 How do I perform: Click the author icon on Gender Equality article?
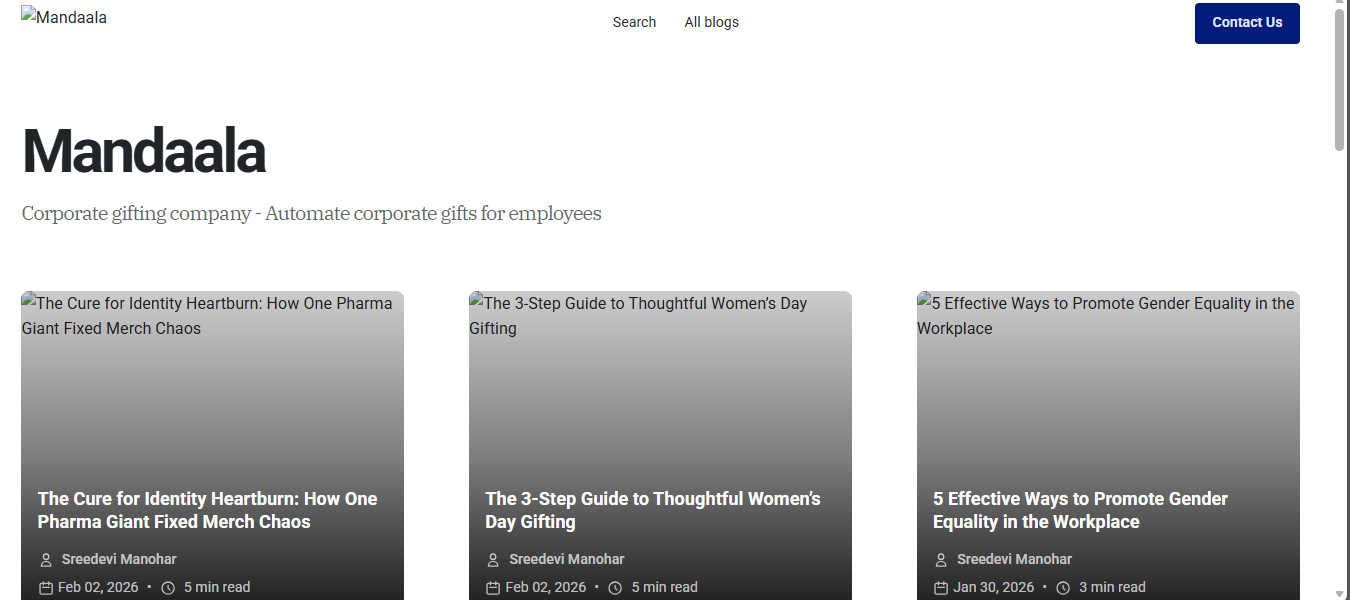(x=941, y=560)
